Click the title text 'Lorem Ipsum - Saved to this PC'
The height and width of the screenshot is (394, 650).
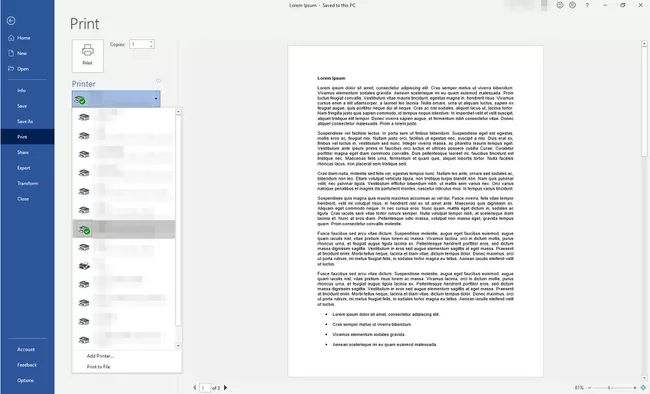[322, 5]
